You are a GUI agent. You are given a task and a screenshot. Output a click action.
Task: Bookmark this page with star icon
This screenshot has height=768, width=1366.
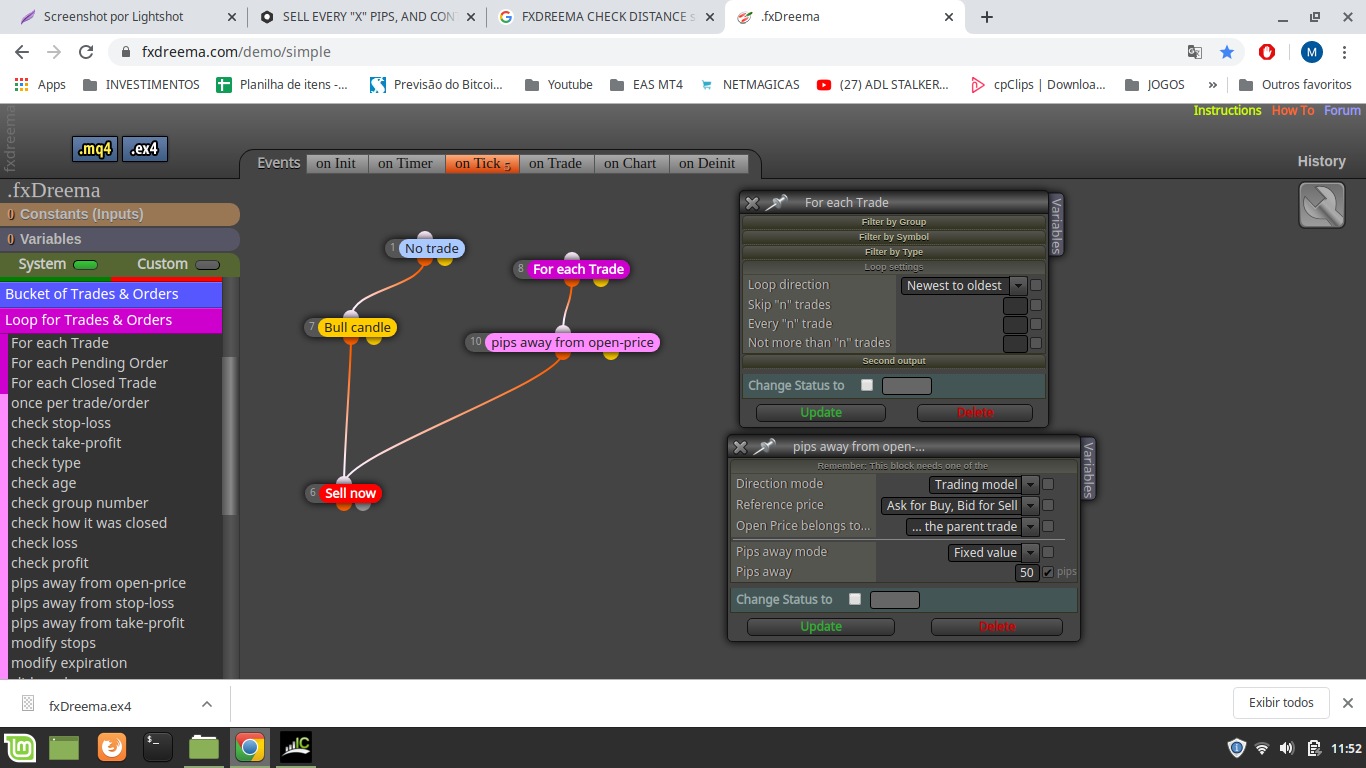[1227, 52]
